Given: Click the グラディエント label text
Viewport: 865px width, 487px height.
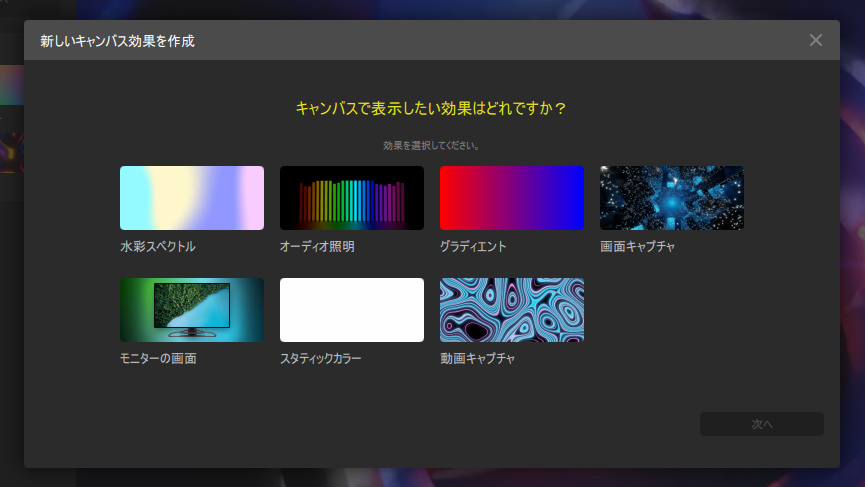Looking at the screenshot, I should point(473,247).
